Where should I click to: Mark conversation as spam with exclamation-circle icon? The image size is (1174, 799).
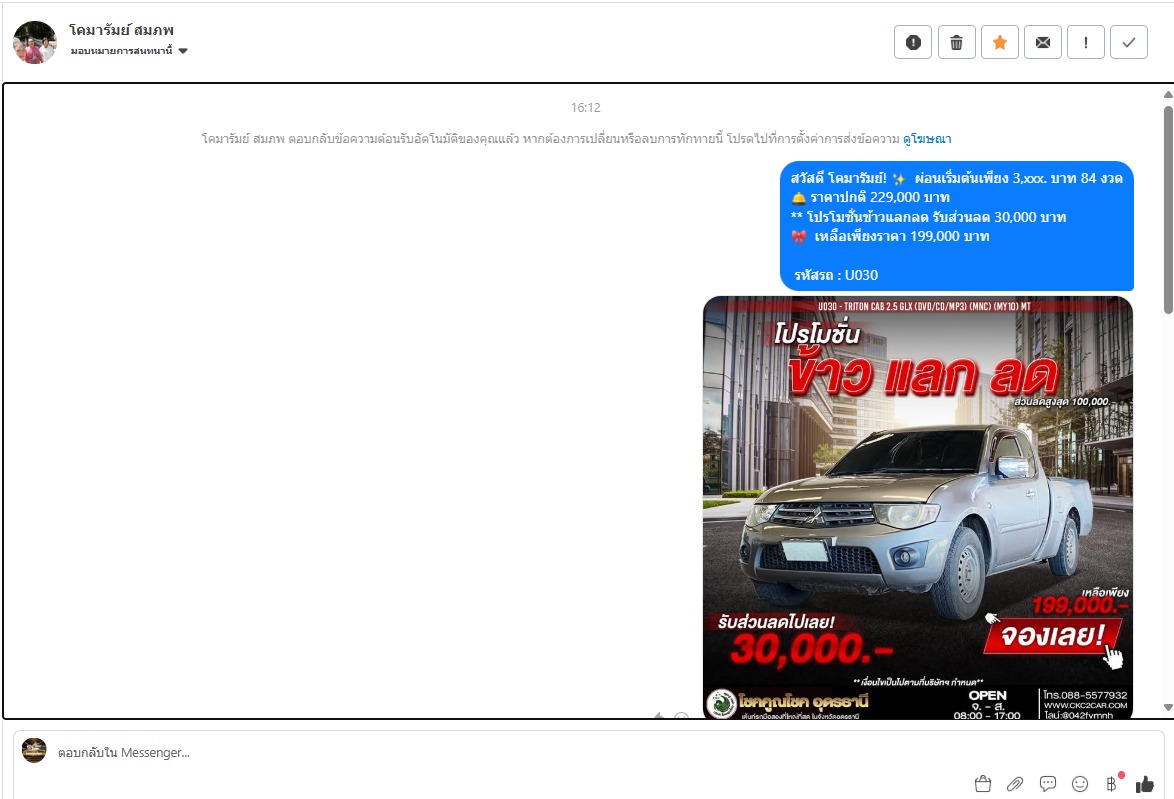[x=913, y=42]
